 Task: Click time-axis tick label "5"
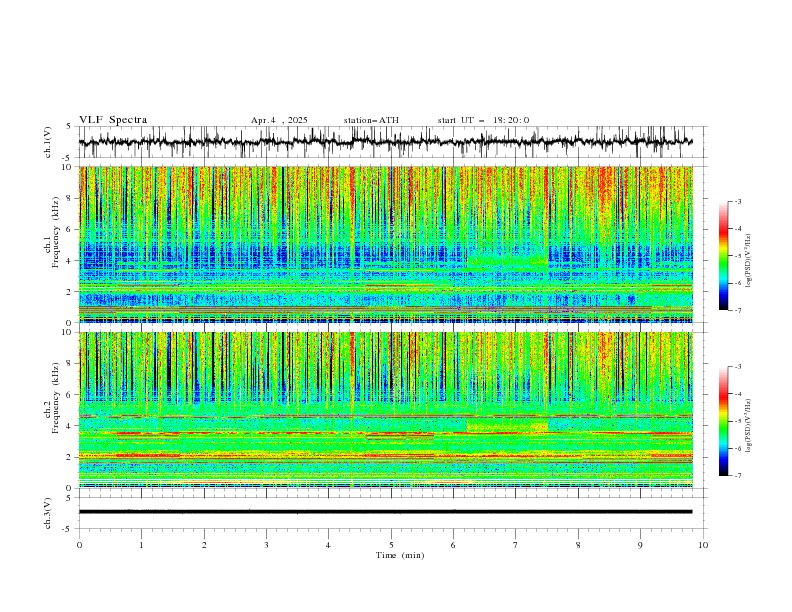click(x=391, y=545)
